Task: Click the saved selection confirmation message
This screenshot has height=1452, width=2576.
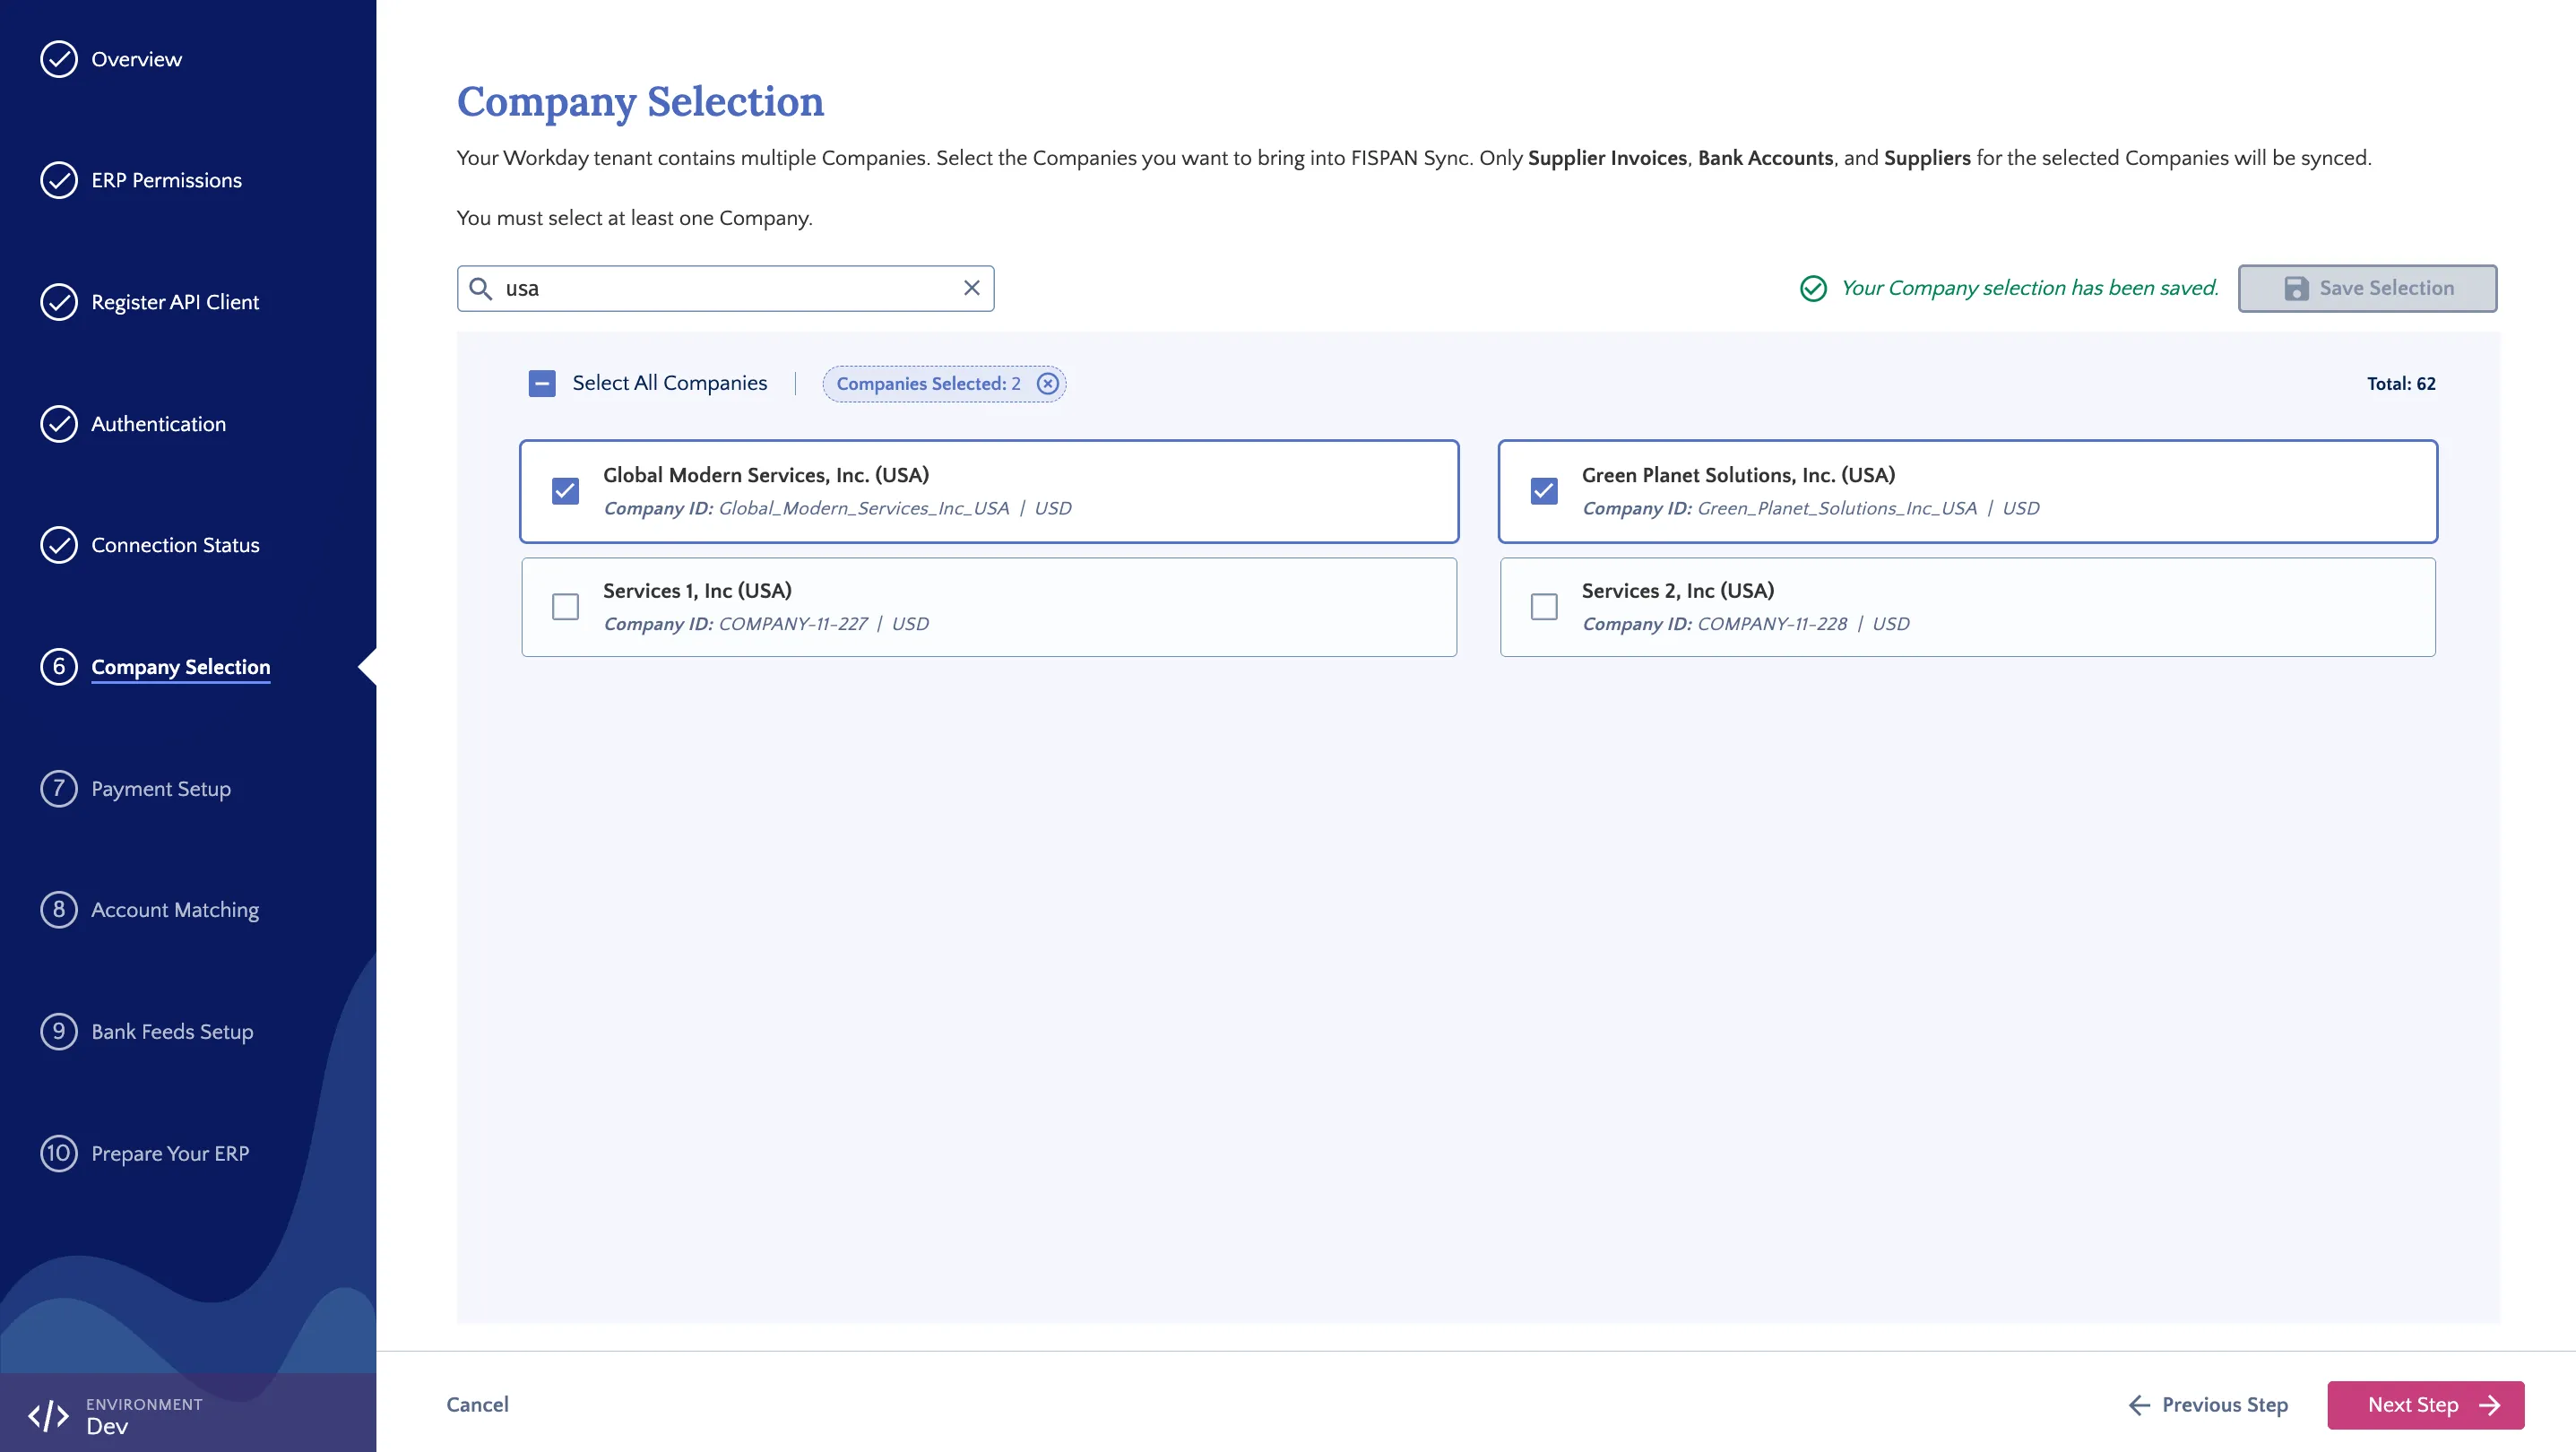Action: 2029,289
